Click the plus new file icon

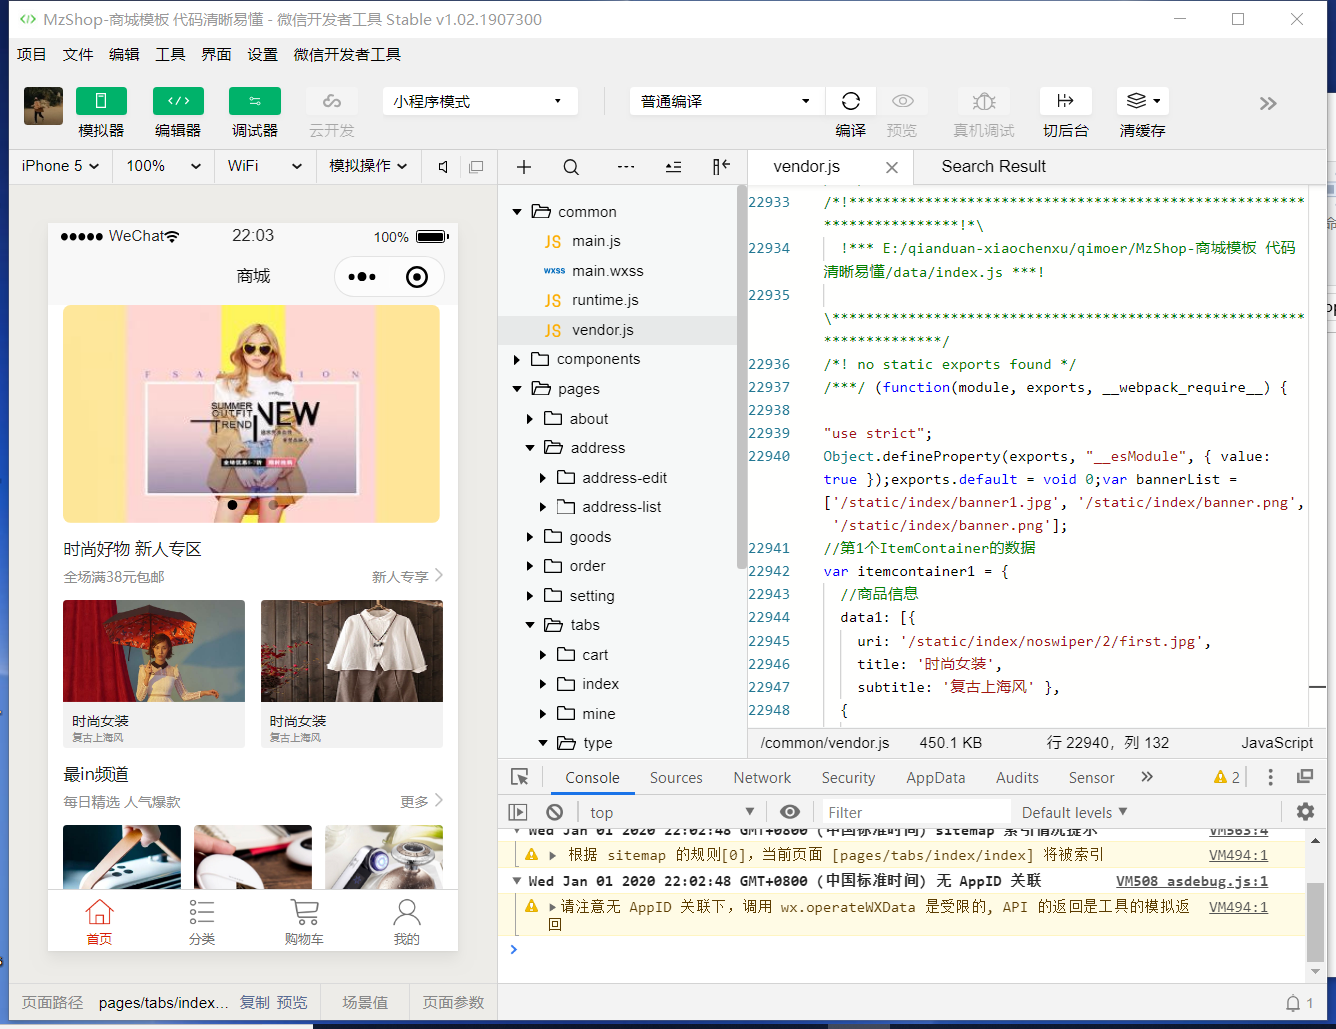click(x=524, y=167)
